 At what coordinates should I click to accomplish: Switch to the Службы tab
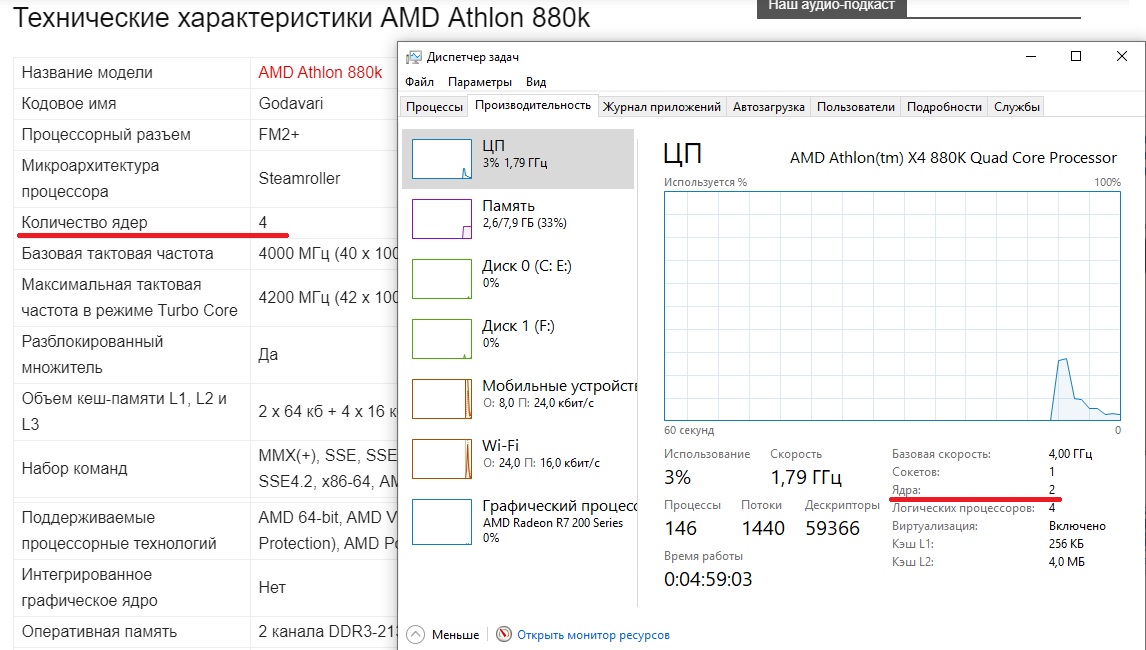click(x=1017, y=107)
